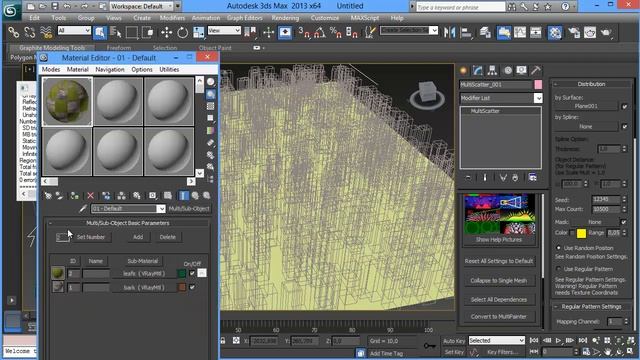640x360 pixels.
Task: Collapse the Regular Pattern Settings rollout
Action: (x=591, y=307)
